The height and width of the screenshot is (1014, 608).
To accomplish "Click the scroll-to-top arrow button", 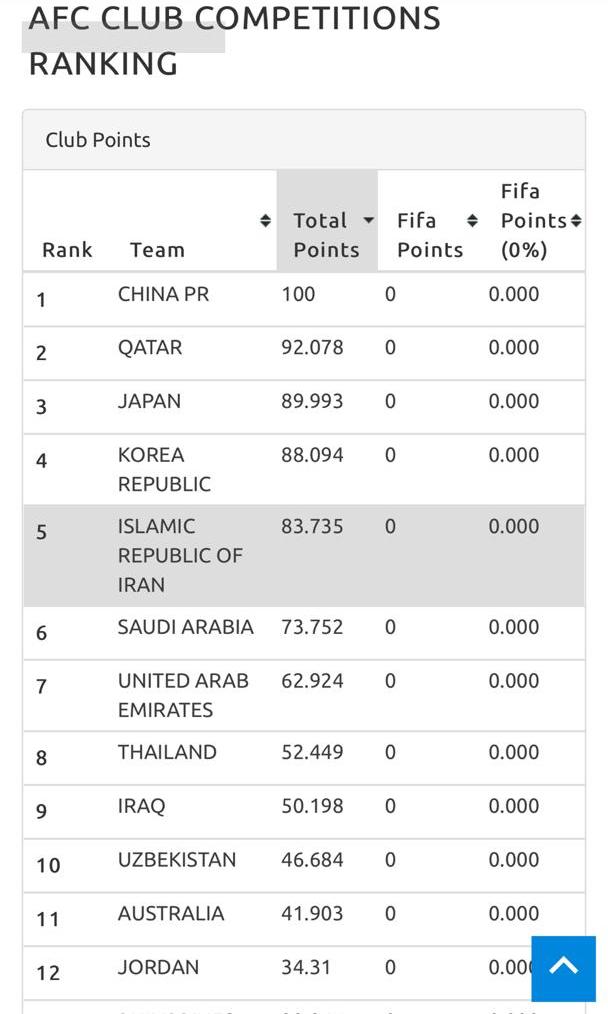I will [x=563, y=968].
